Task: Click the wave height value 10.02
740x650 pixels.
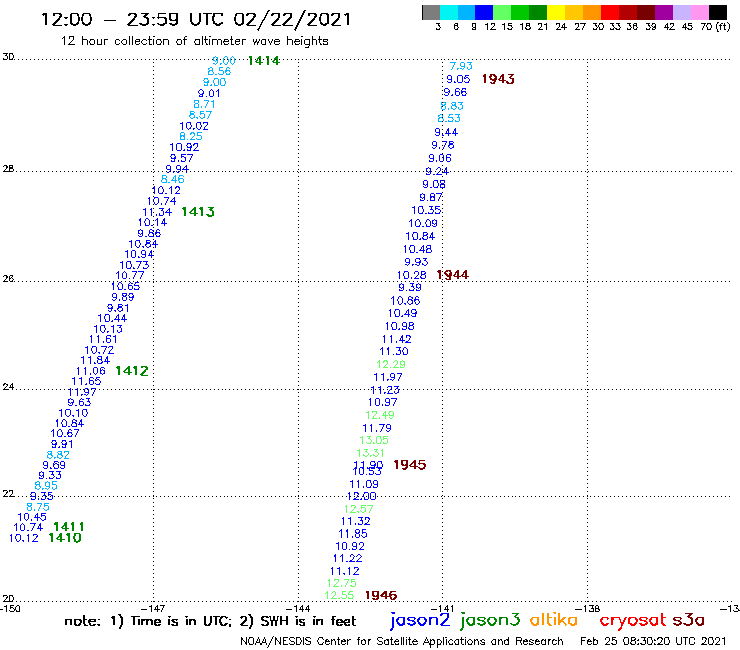Action: pos(193,127)
